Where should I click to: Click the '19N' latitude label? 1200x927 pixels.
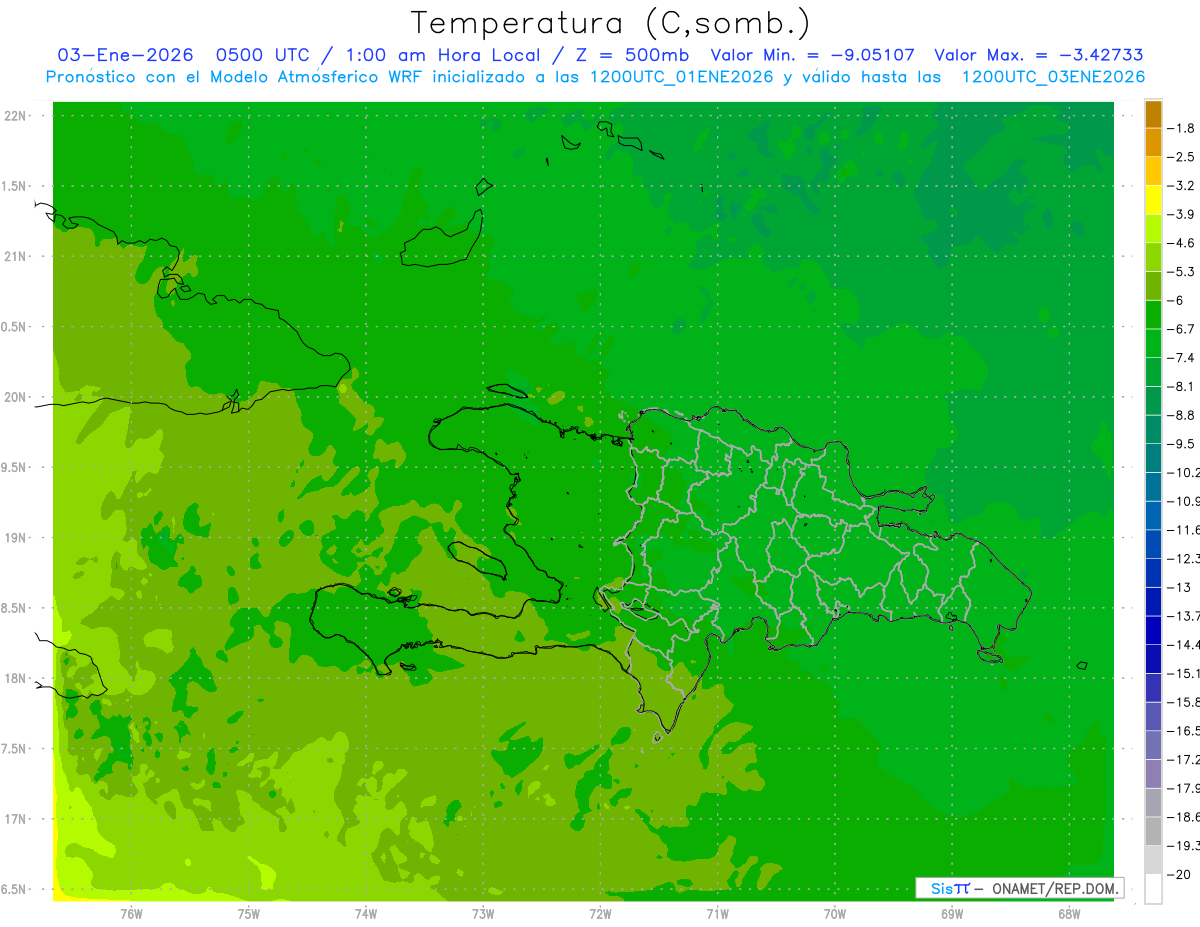[x=15, y=538]
